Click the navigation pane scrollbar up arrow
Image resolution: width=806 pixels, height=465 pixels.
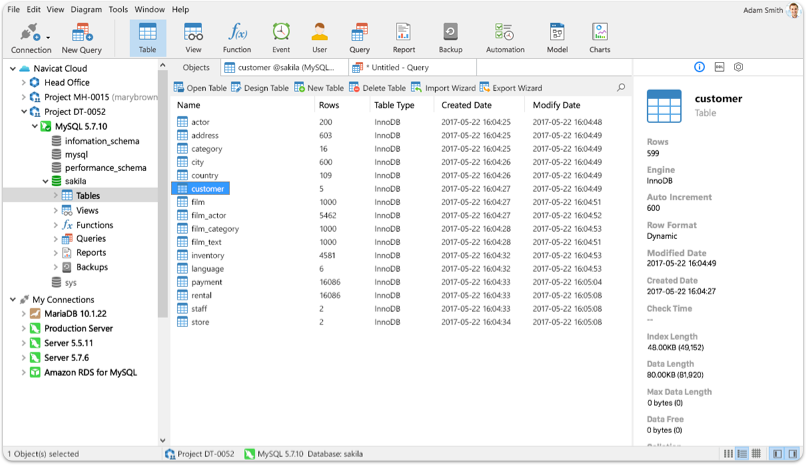(x=162, y=65)
